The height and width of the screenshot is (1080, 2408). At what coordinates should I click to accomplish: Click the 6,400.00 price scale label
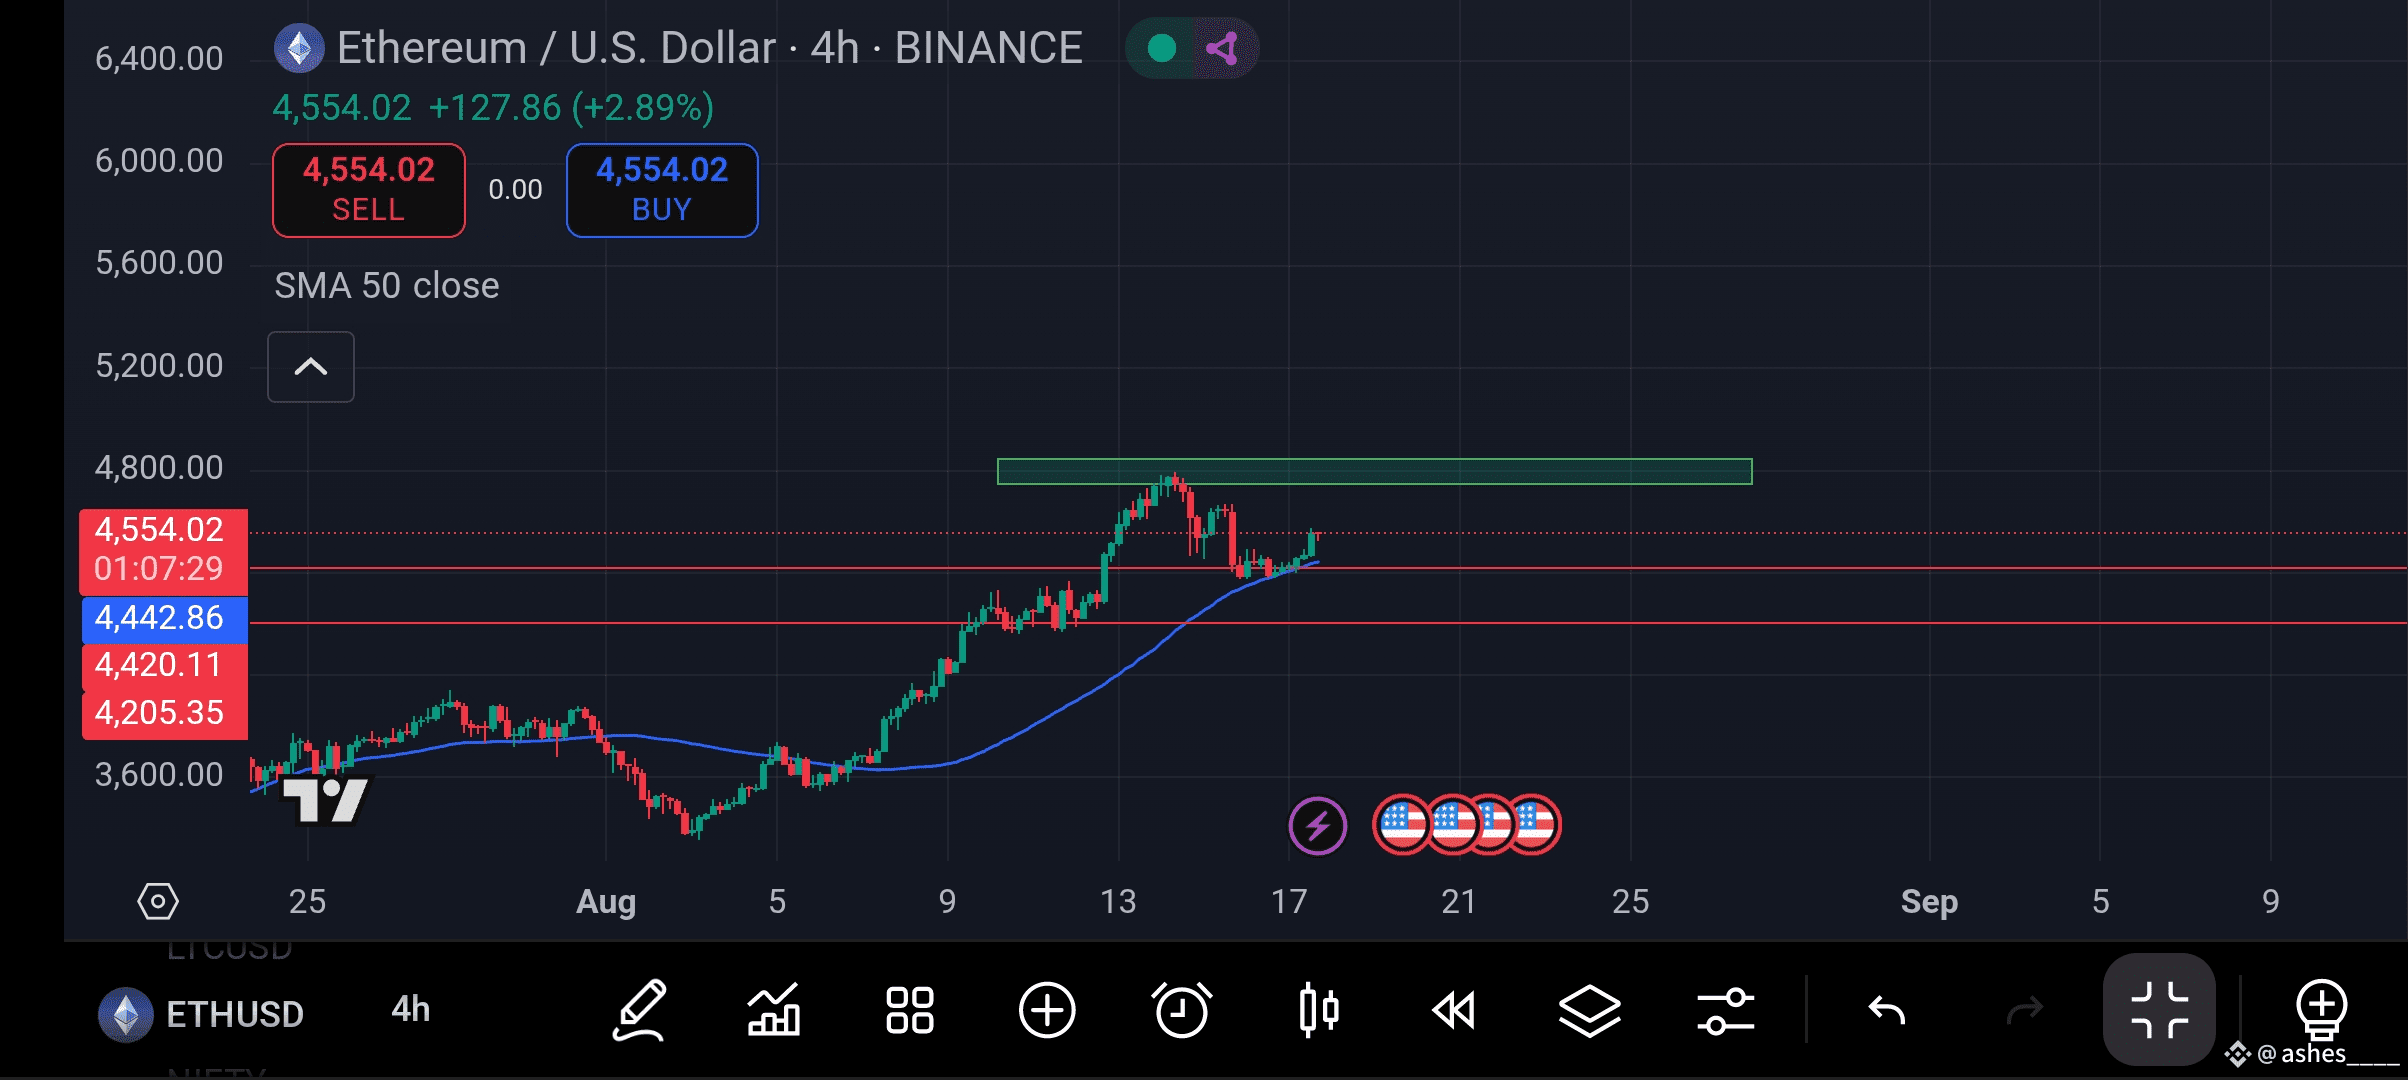point(159,59)
